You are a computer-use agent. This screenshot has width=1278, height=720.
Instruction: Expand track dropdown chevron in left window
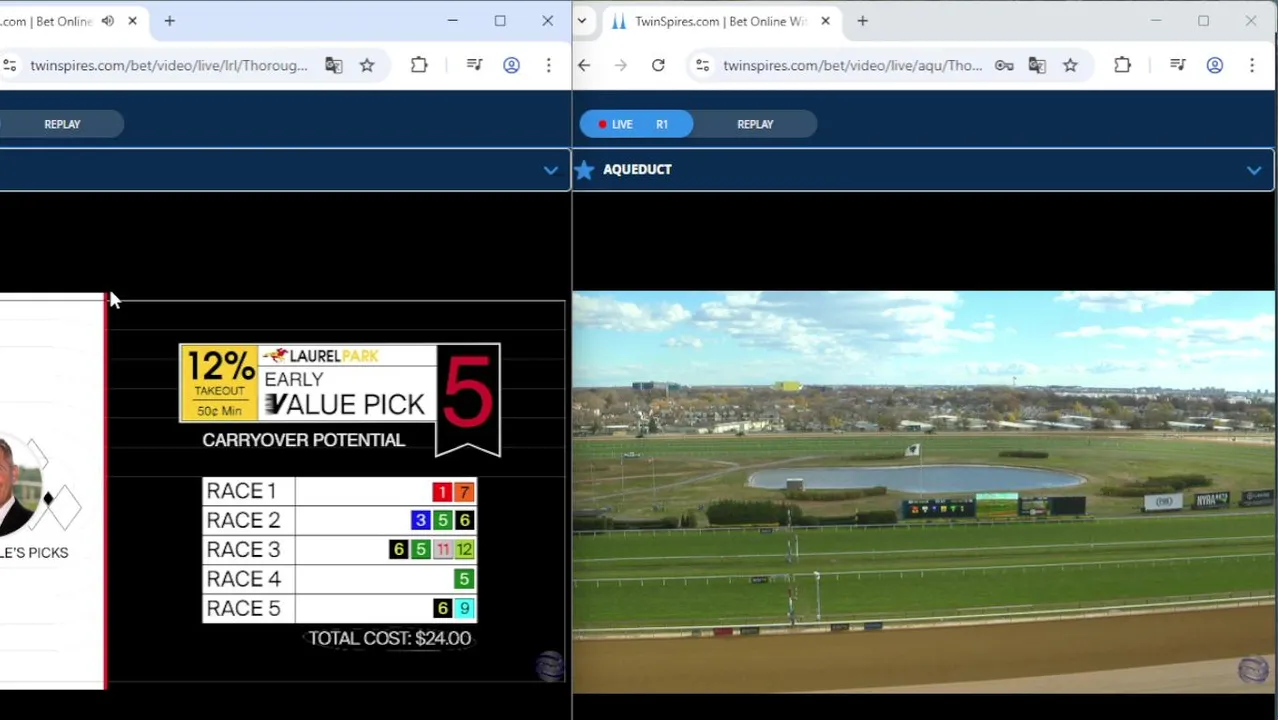tap(550, 170)
